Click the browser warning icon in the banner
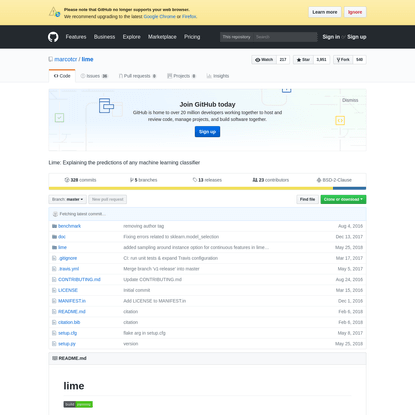Viewport: 415px width, 415px height. point(54,12)
